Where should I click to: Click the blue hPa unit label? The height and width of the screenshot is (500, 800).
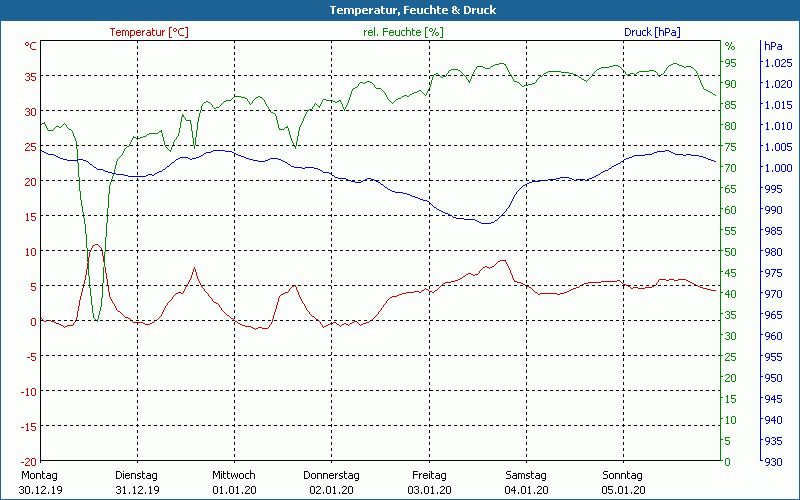click(773, 46)
